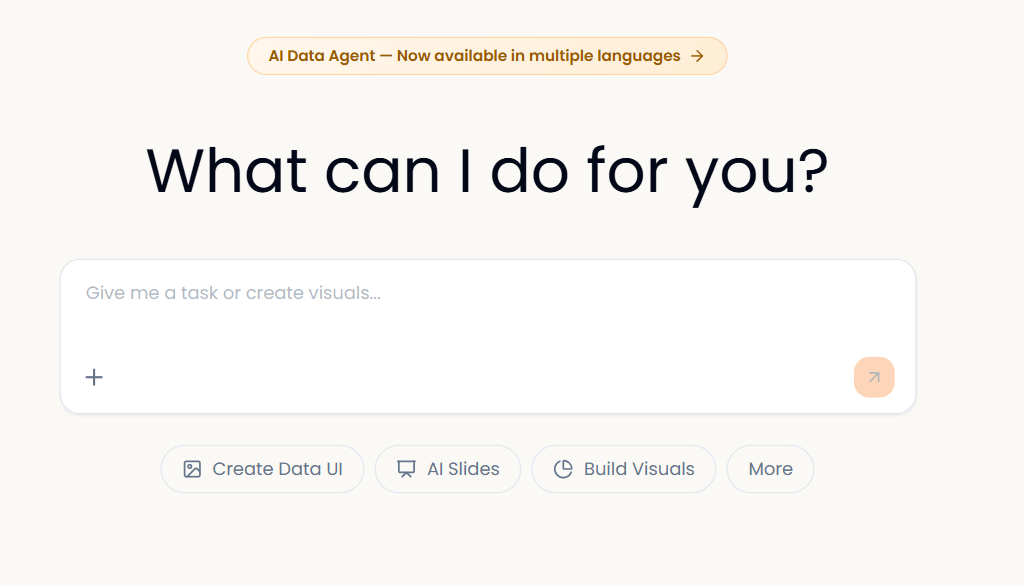
Task: Open the AI Data Agent announcement banner
Action: (487, 56)
